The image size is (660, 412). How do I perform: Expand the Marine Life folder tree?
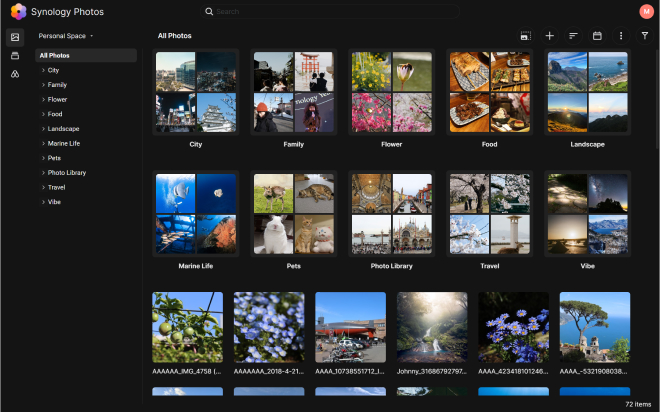coord(42,144)
